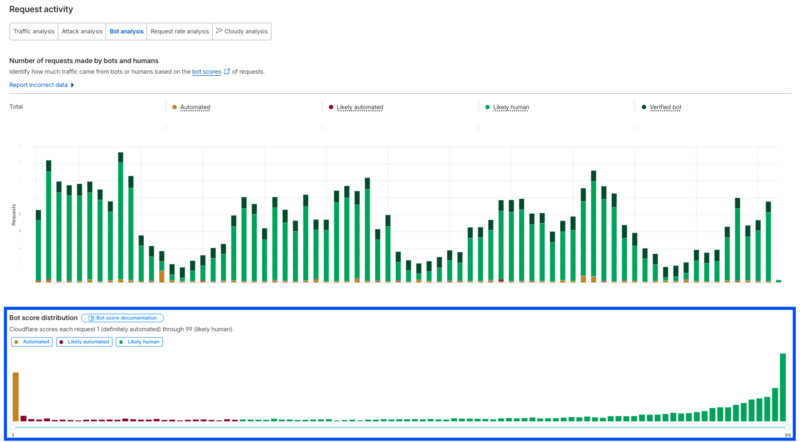Switch to Attack analysis tab
Screen dimensions: 800x442
(x=82, y=31)
